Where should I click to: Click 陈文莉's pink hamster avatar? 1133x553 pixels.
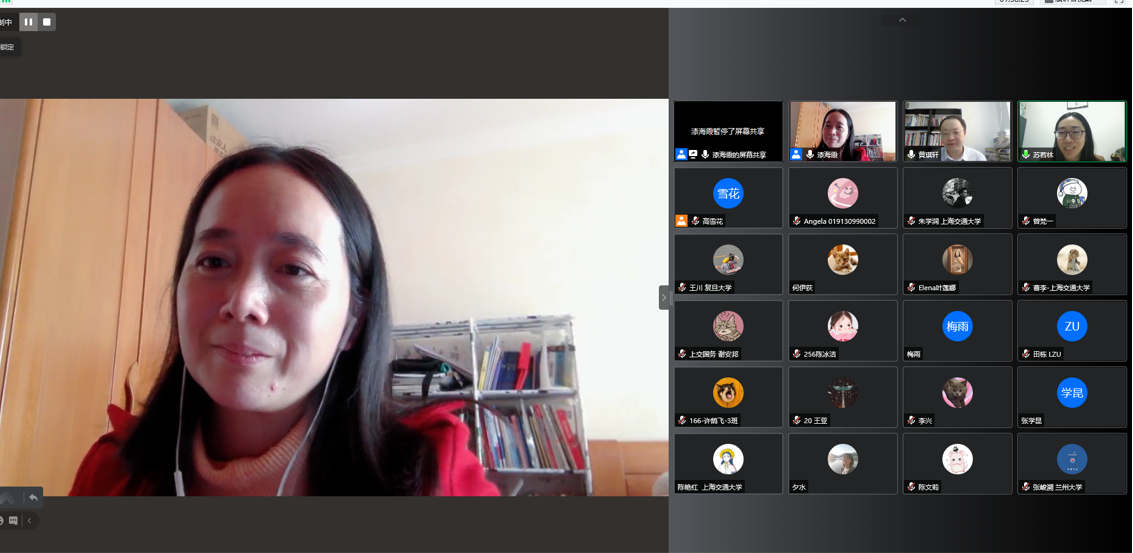pyautogui.click(x=957, y=459)
